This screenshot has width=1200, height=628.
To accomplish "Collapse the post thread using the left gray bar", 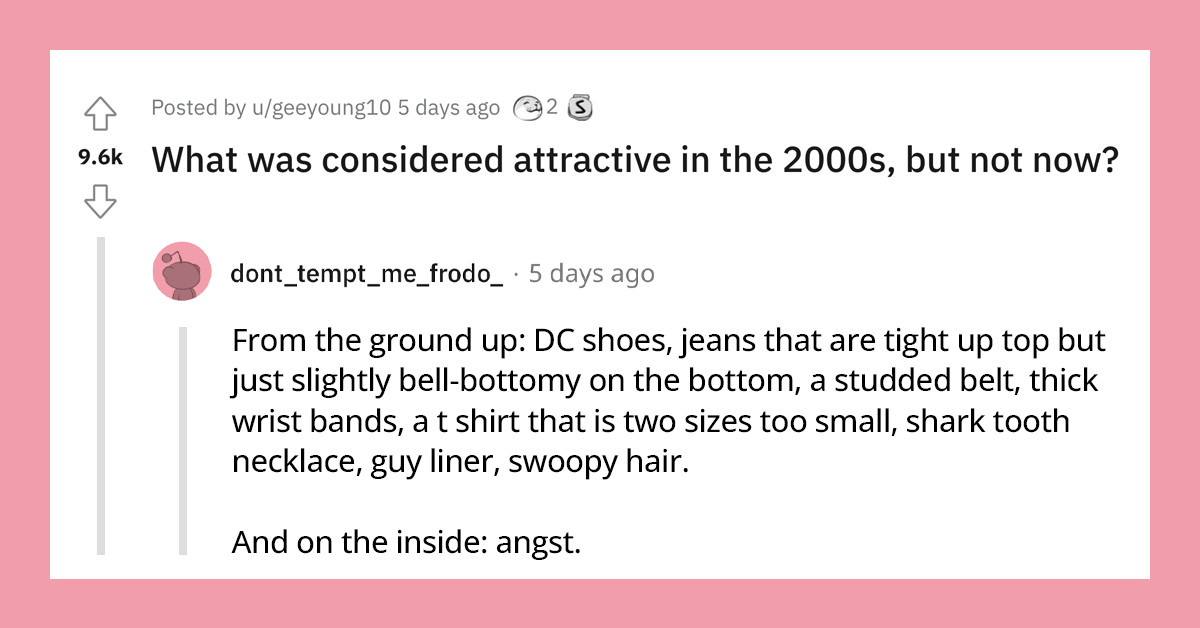I will click(x=100, y=400).
